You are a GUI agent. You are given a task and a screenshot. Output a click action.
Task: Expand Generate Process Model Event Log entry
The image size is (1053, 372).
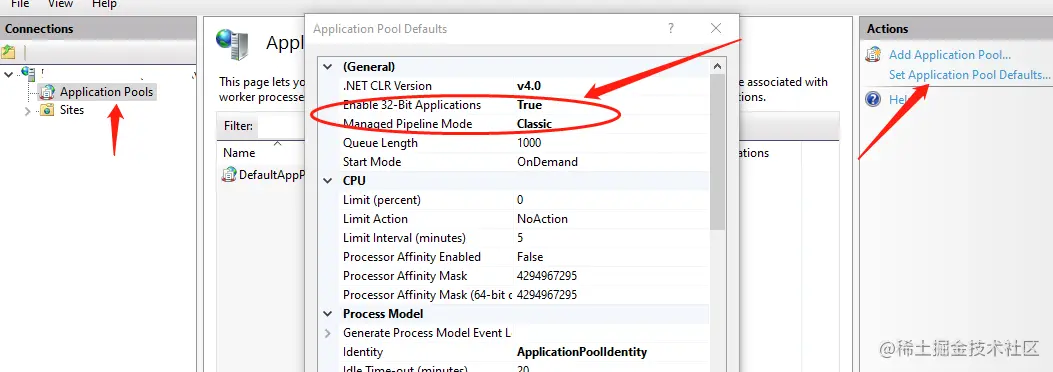coord(328,333)
